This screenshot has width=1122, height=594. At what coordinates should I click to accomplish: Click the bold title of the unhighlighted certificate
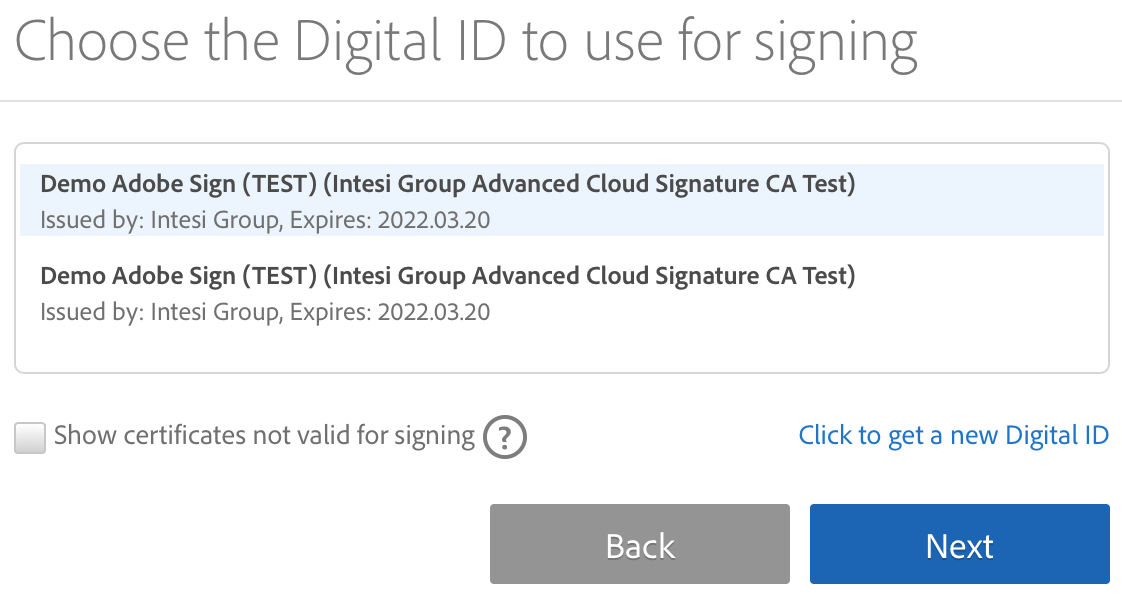tap(447, 275)
